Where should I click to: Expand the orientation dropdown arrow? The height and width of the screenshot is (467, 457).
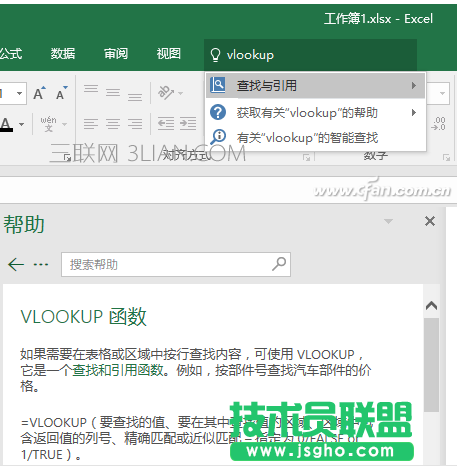tap(180, 93)
